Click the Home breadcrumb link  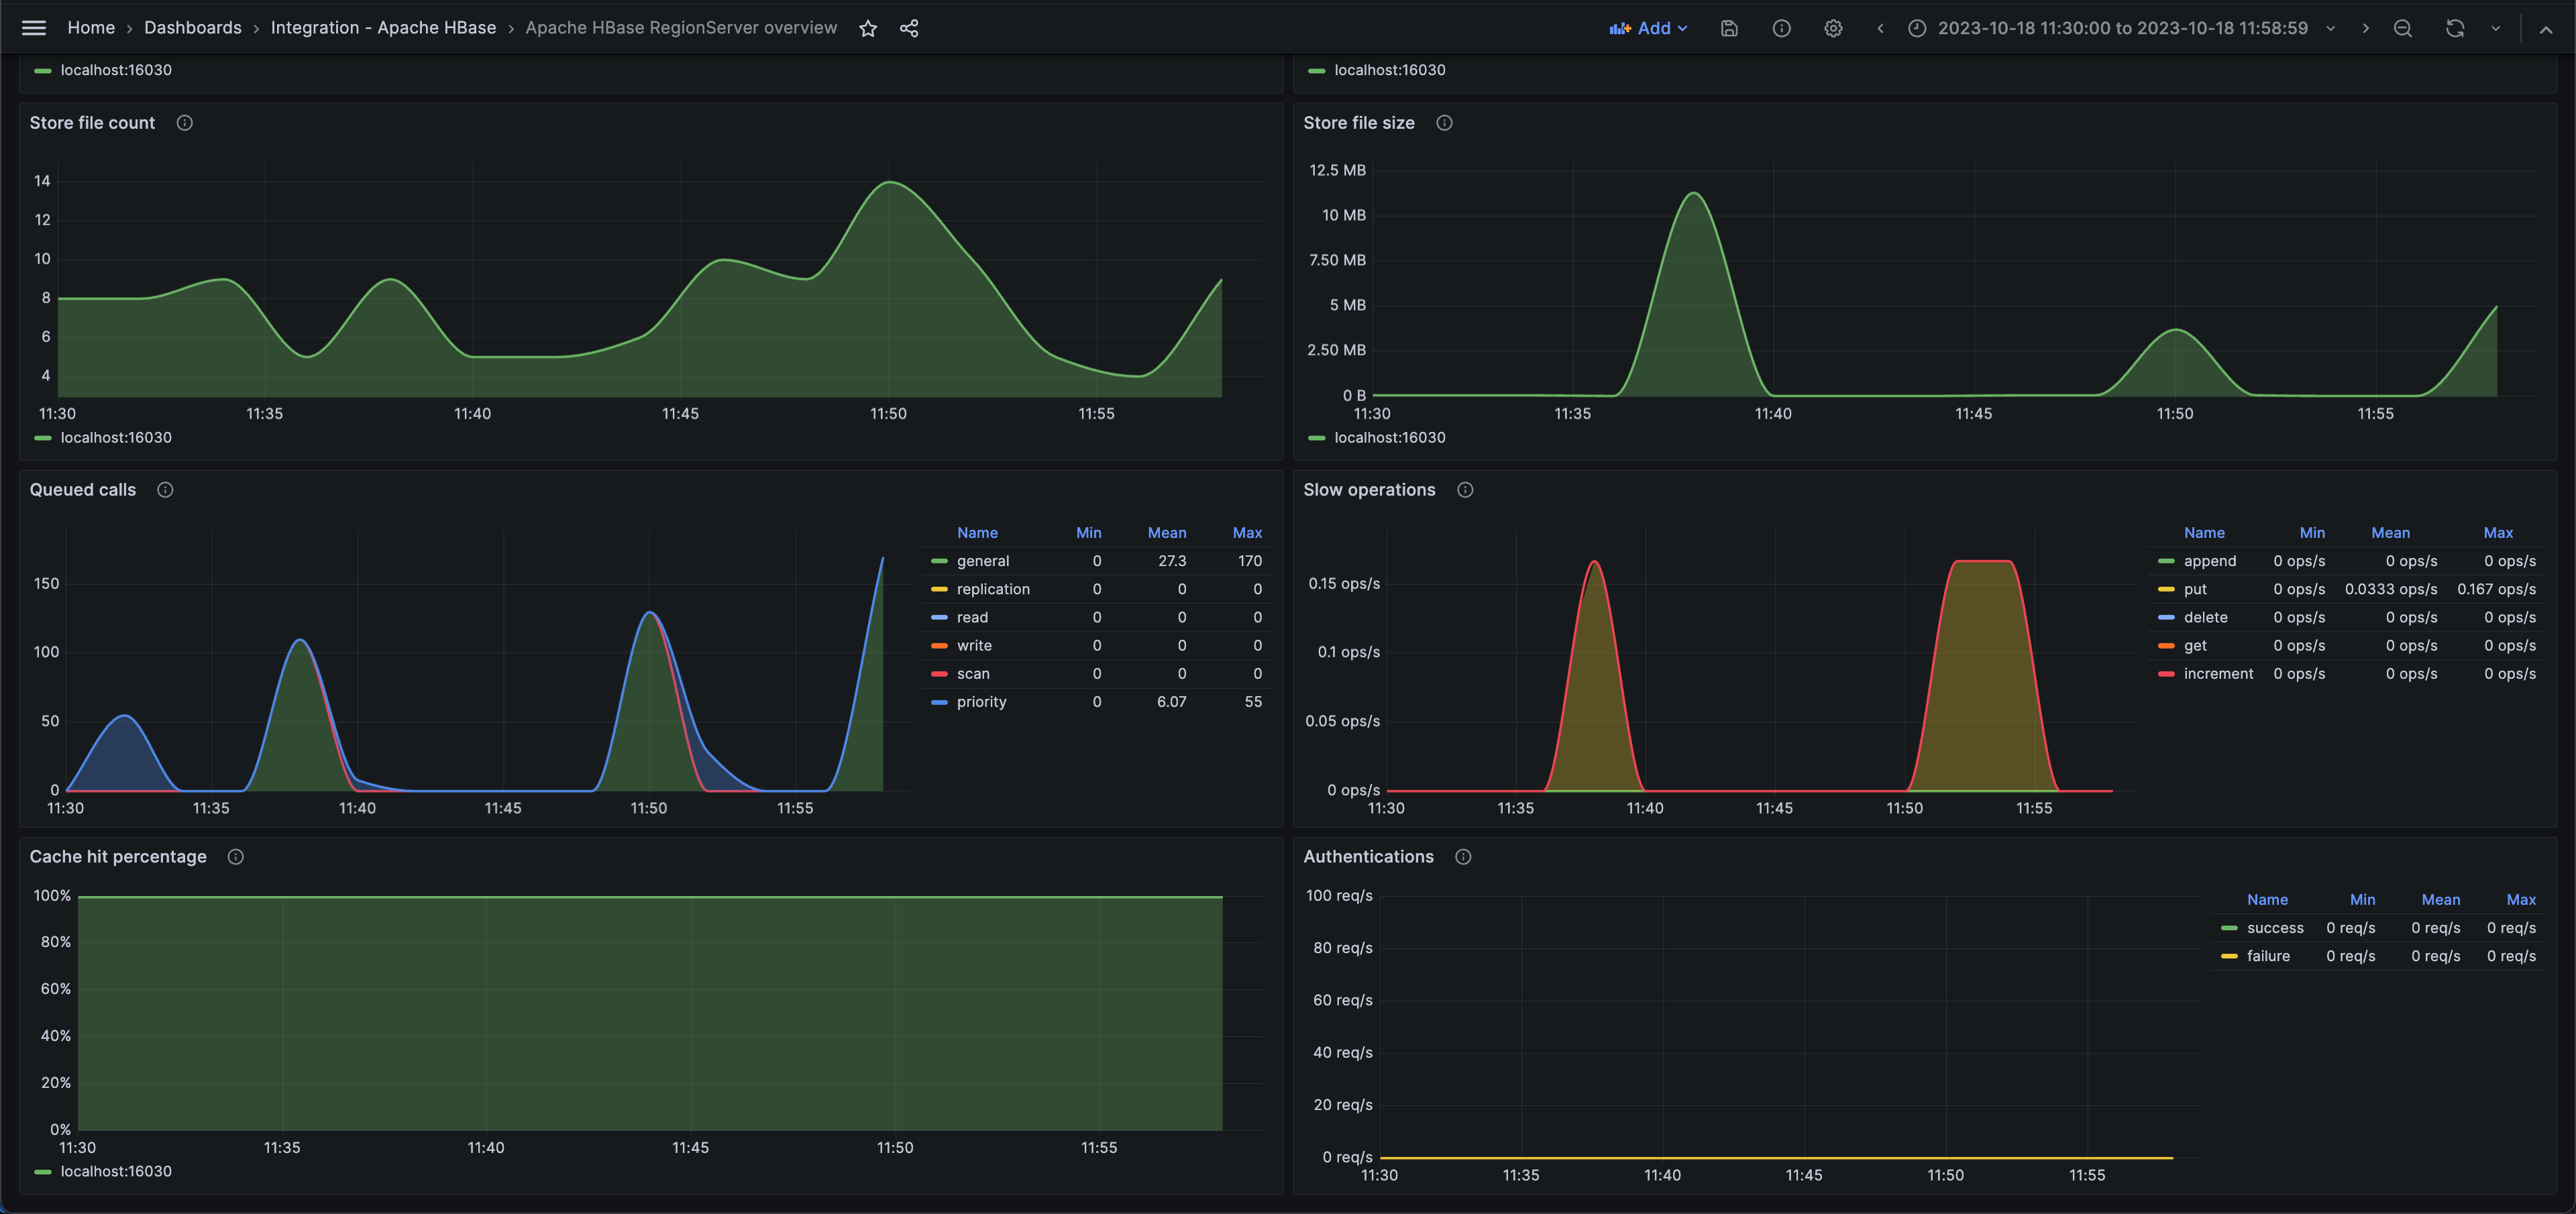click(90, 28)
